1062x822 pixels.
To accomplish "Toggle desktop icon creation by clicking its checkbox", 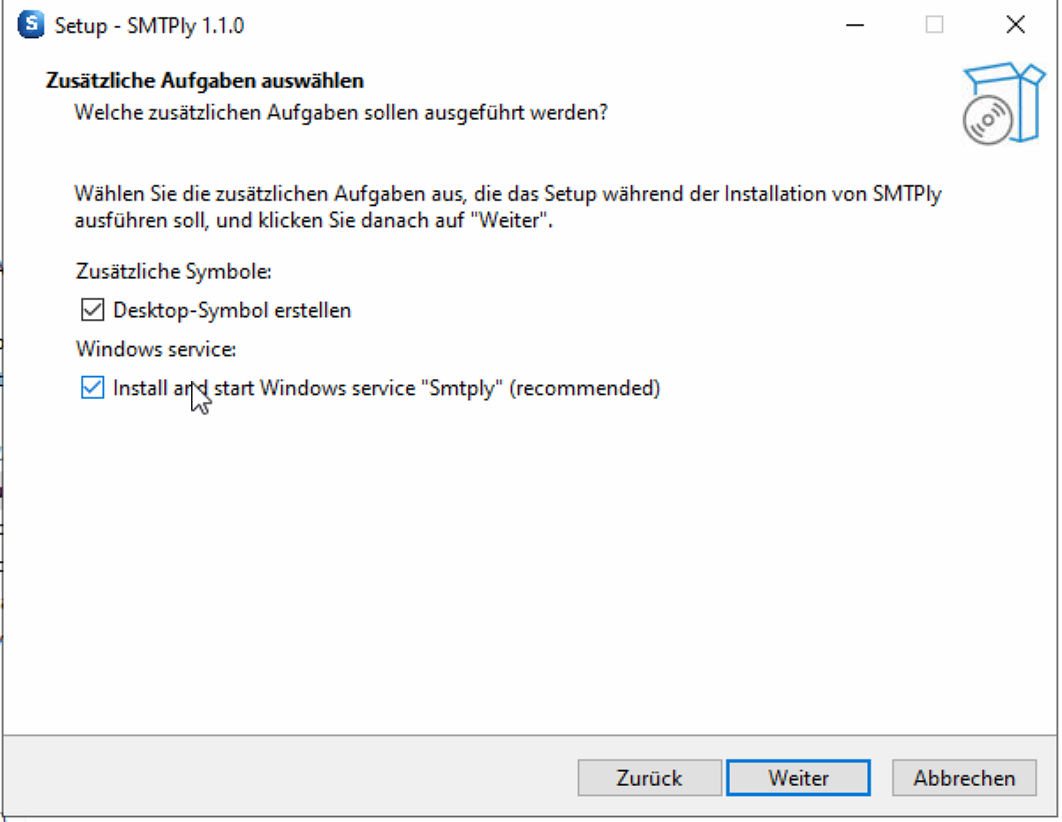I will tap(91, 309).
